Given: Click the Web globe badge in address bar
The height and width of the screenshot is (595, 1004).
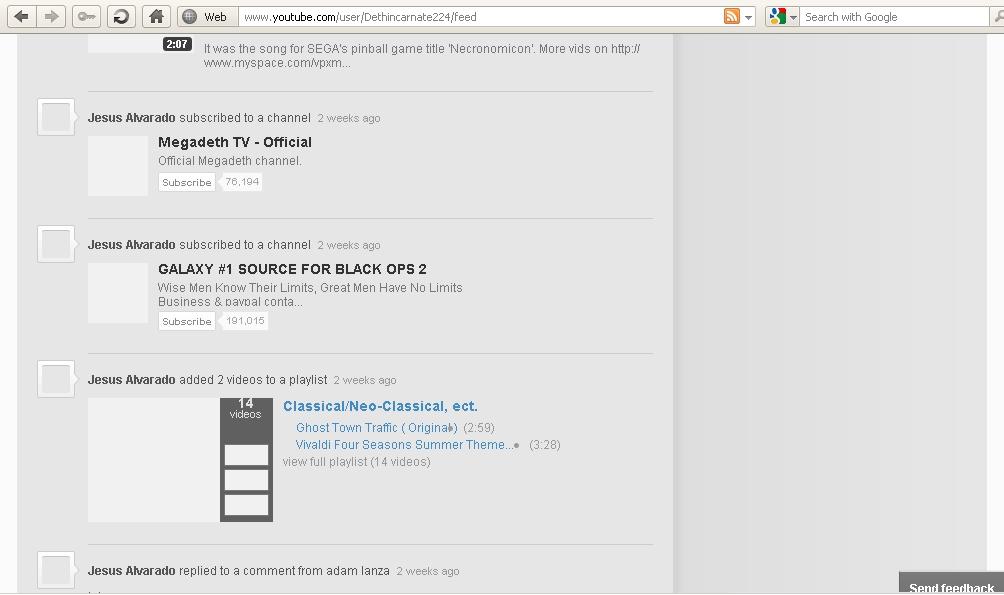Looking at the screenshot, I should pos(207,17).
